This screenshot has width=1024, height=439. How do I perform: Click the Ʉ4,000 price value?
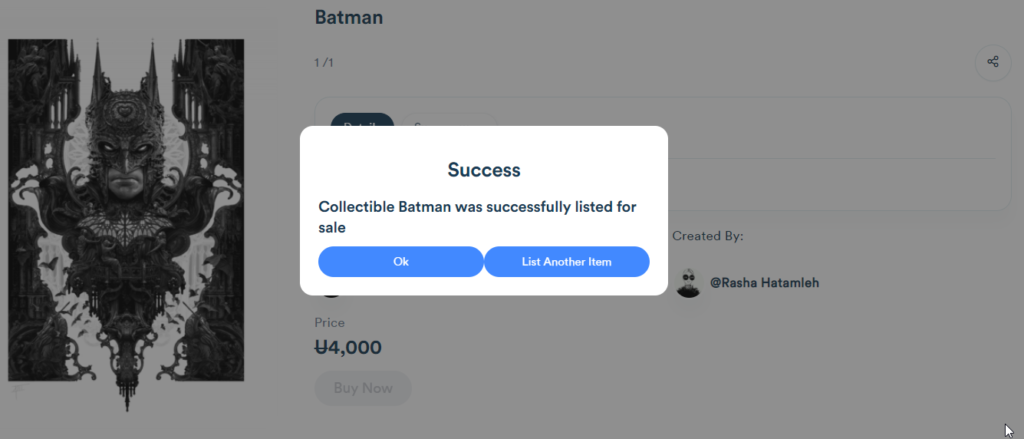(x=348, y=348)
